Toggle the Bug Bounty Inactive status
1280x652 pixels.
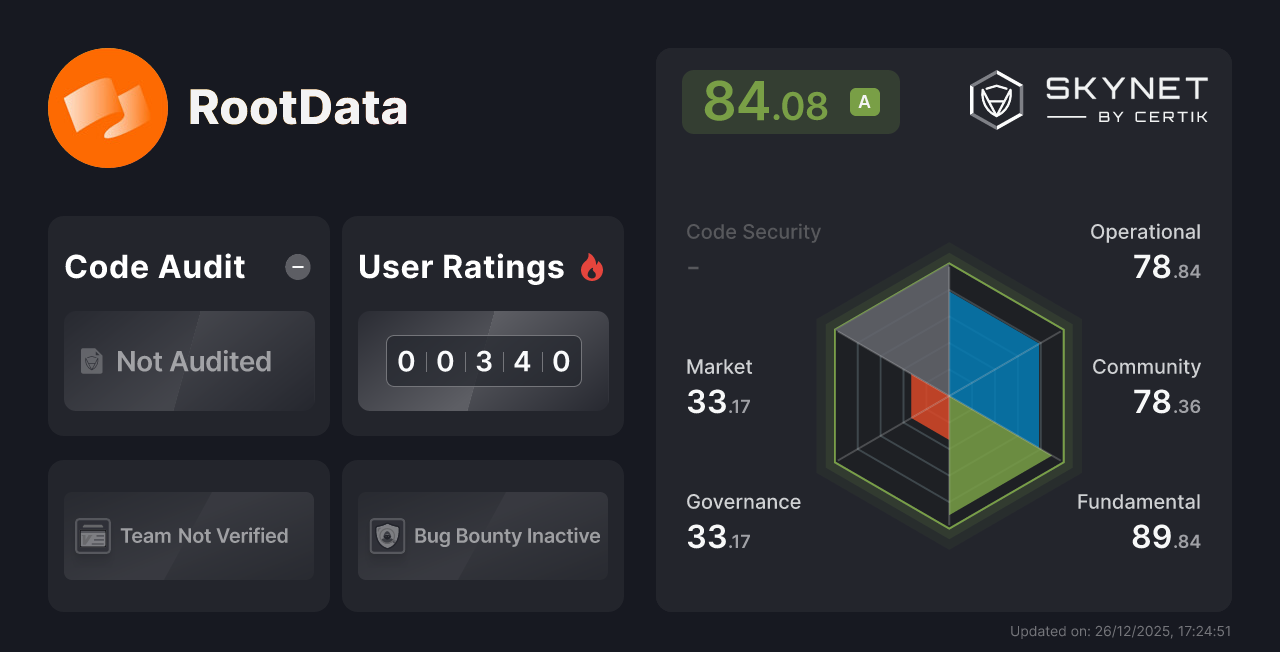pyautogui.click(x=482, y=536)
